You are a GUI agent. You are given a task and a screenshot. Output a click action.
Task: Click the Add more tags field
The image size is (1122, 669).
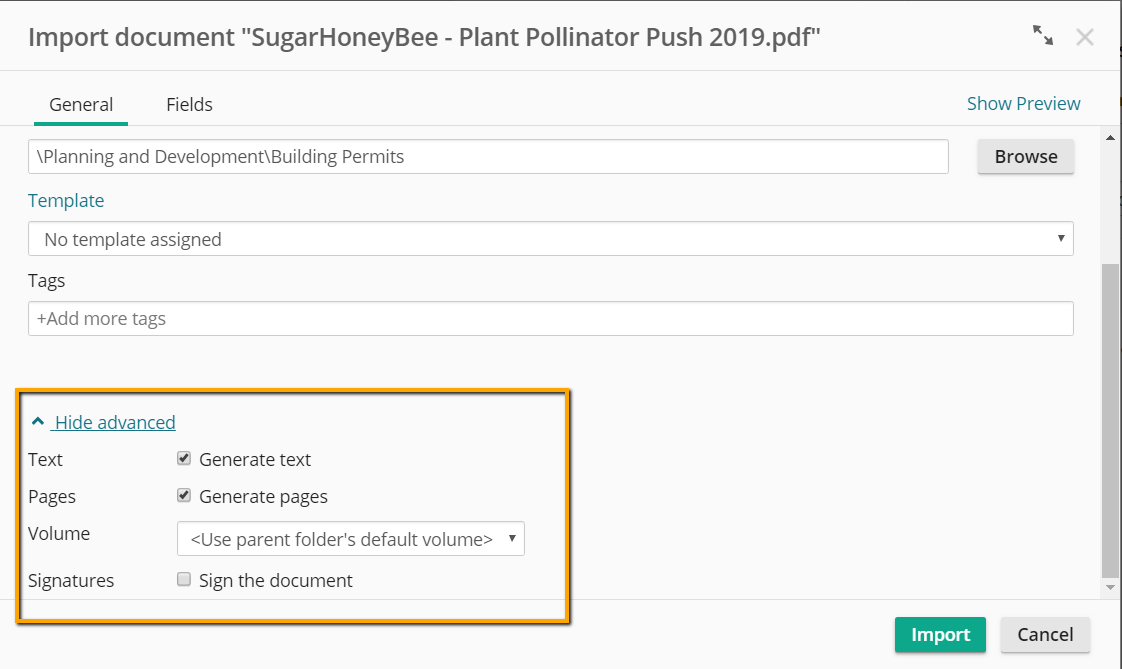point(550,318)
